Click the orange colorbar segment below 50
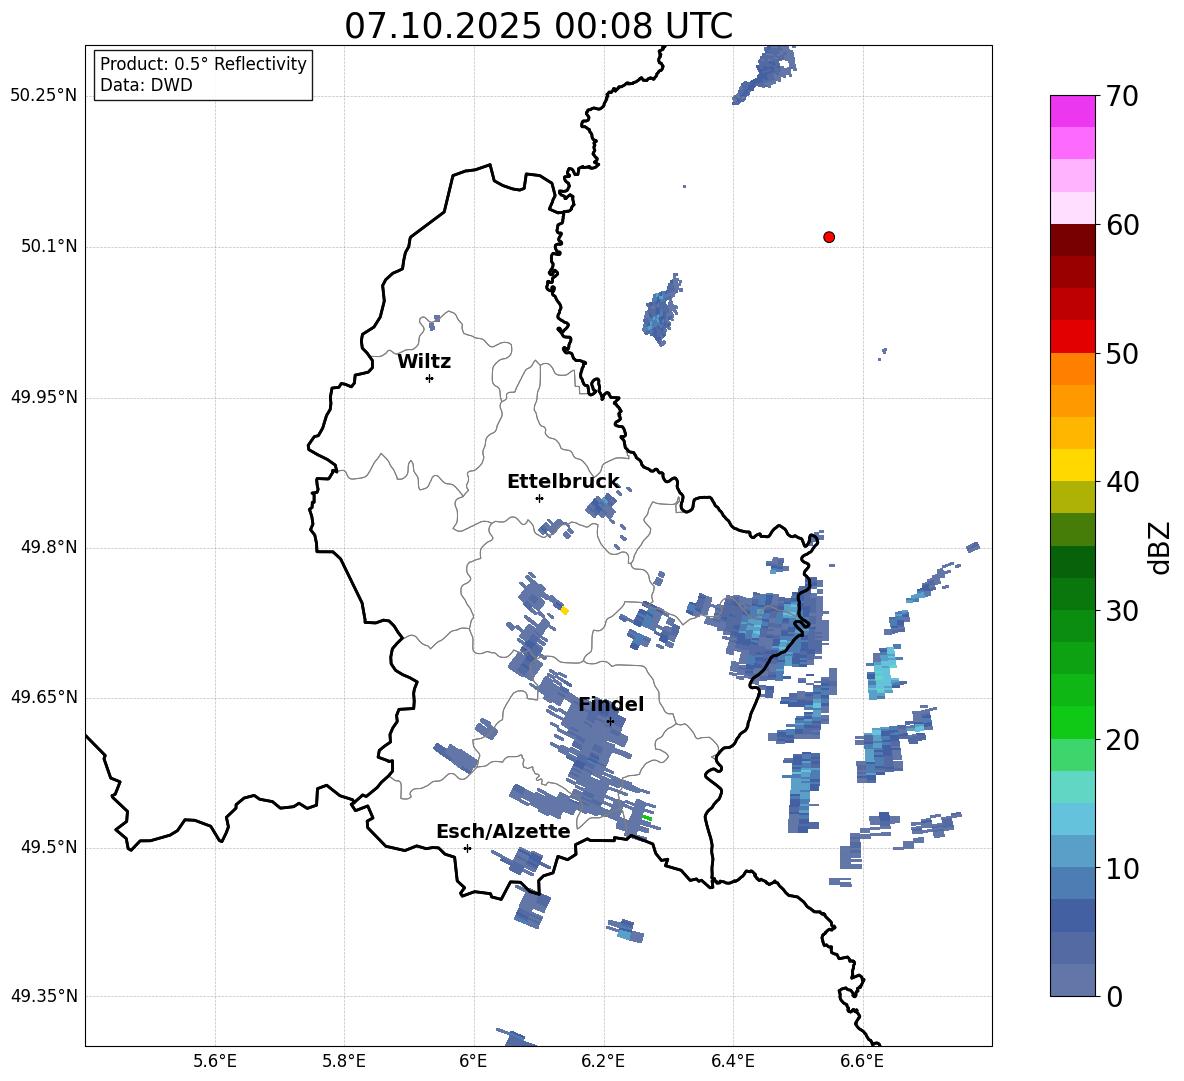Screen dimensions: 1184x1081 pyautogui.click(x=1073, y=369)
